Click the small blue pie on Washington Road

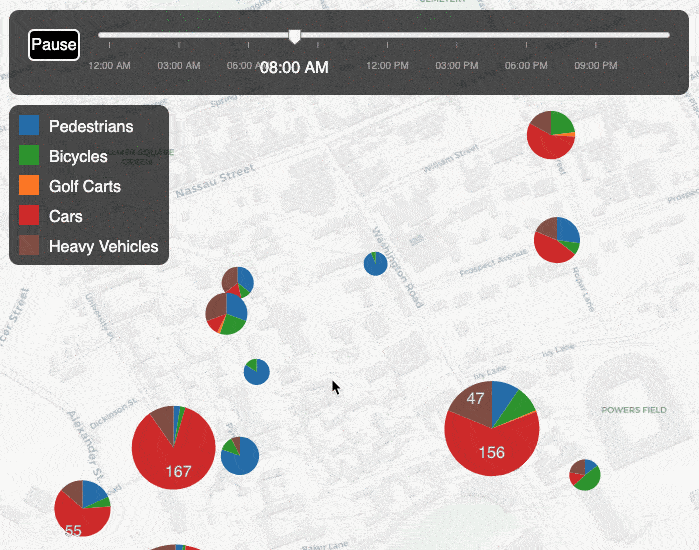(x=375, y=263)
